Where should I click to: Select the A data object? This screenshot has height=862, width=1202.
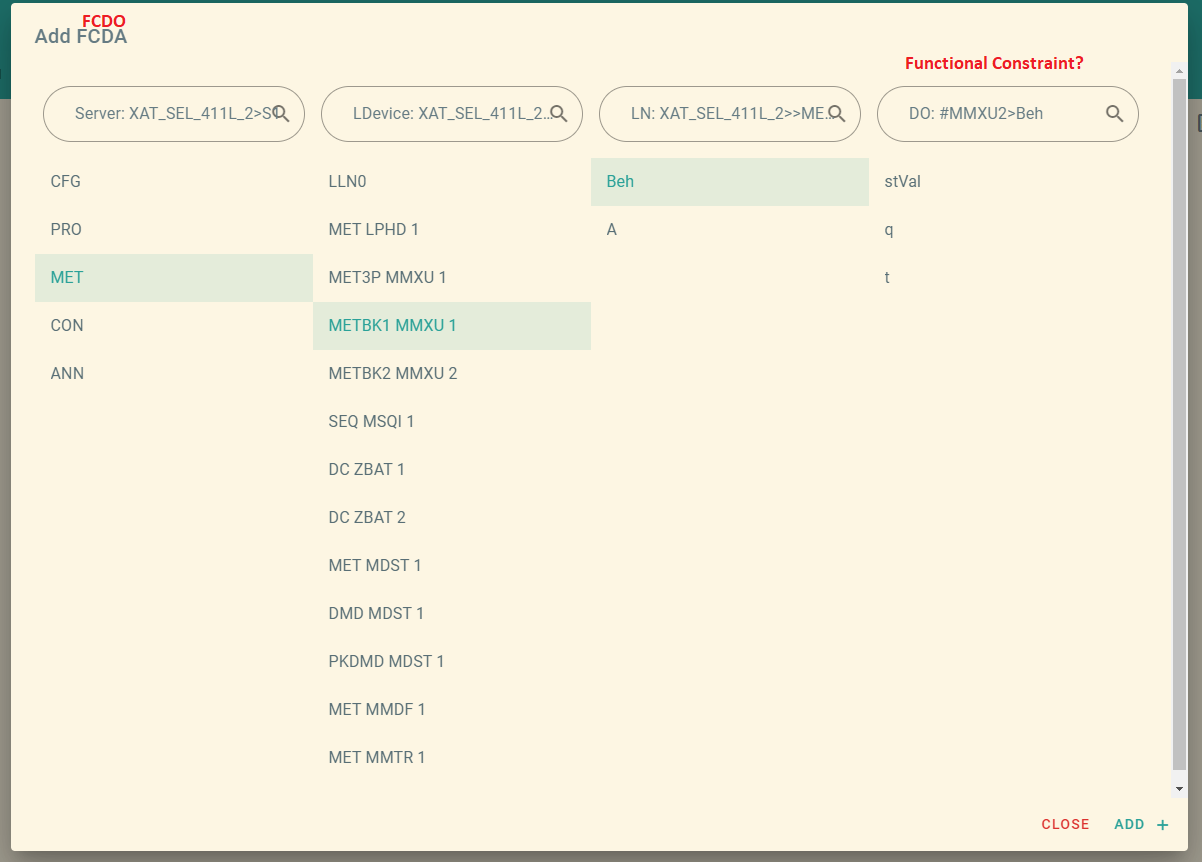(x=730, y=230)
